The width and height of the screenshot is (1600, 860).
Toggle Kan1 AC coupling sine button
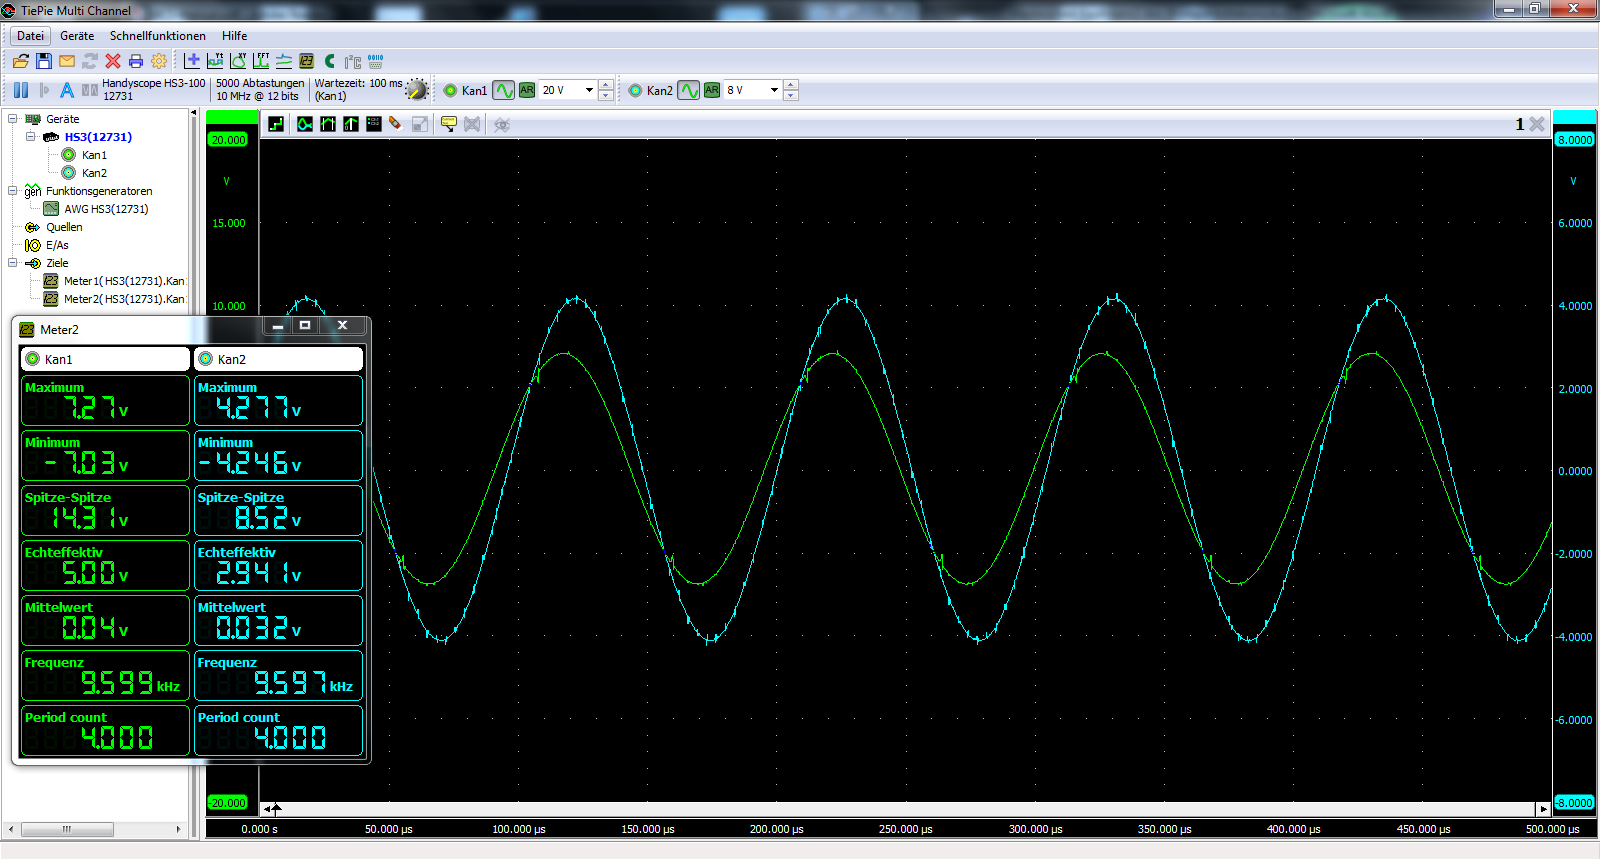point(504,90)
